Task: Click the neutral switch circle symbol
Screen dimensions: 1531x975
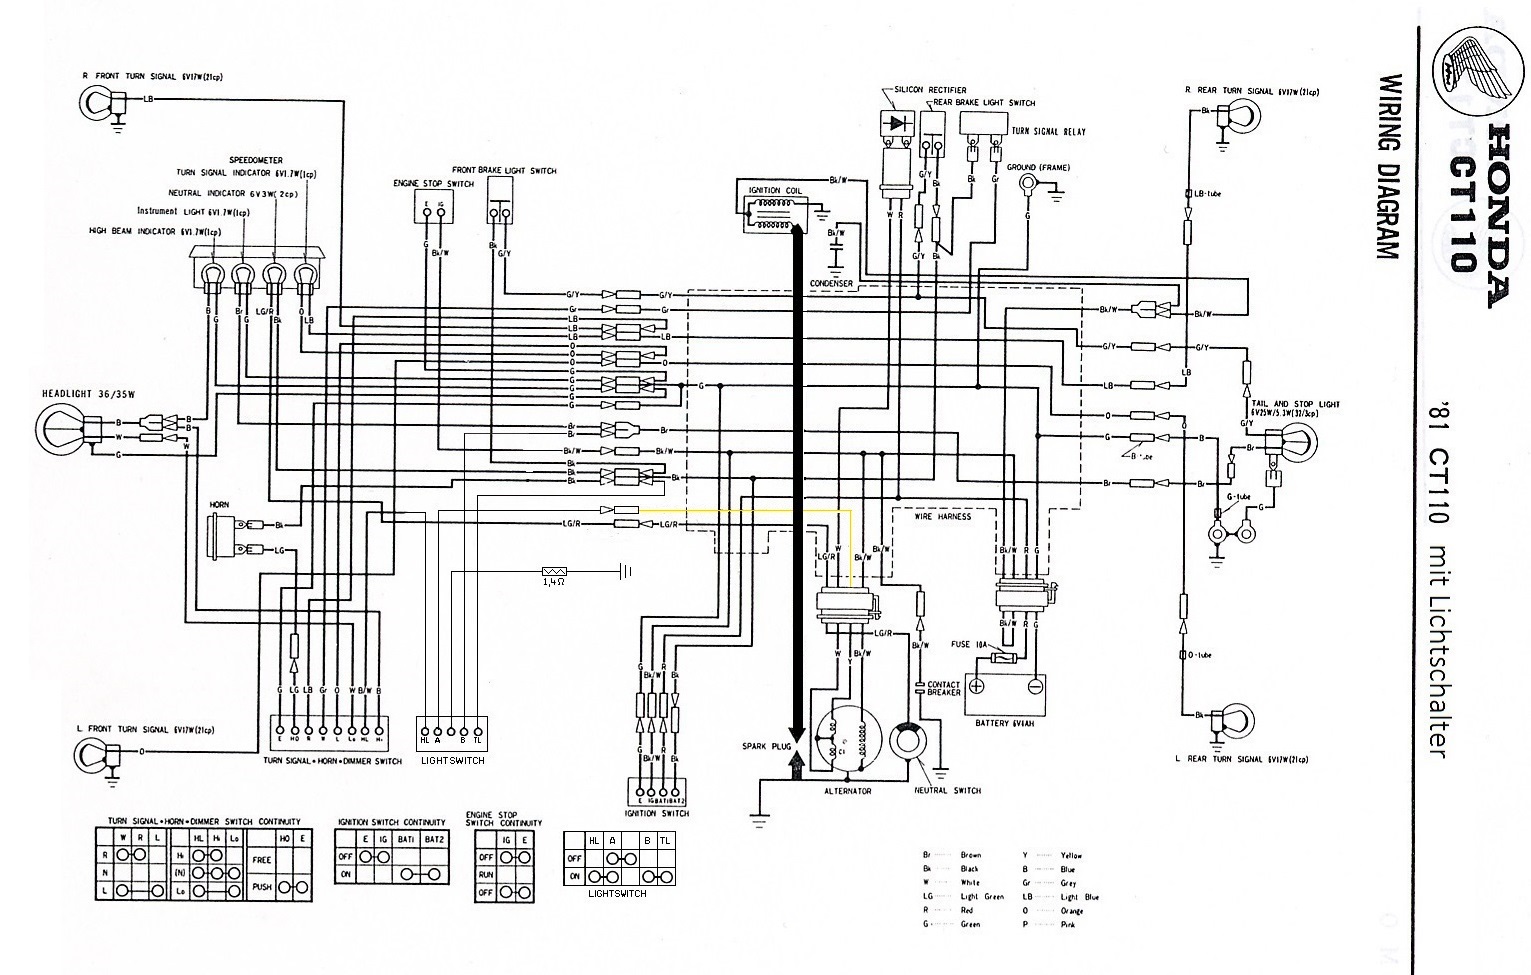Action: point(910,741)
